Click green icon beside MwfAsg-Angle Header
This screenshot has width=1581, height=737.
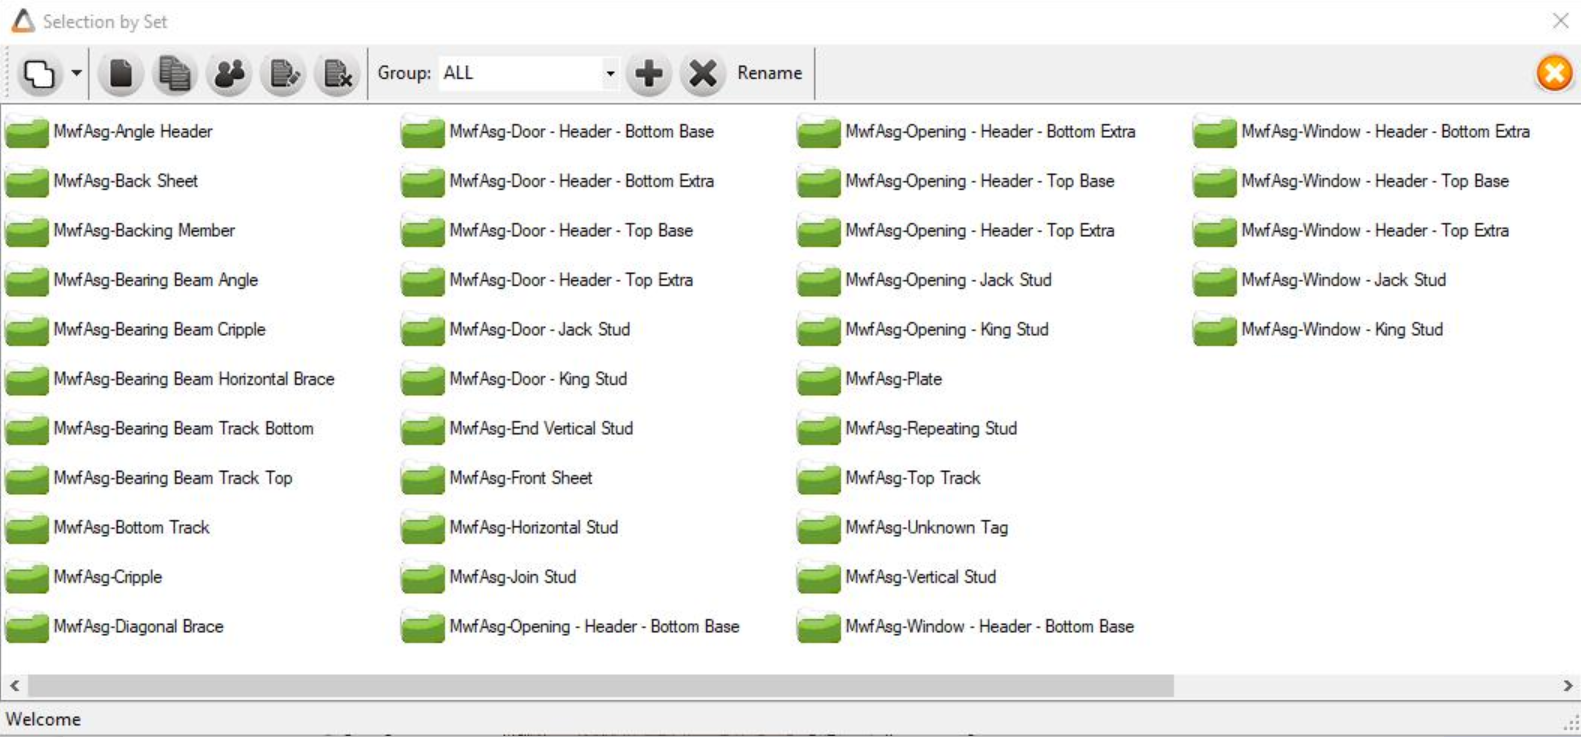coord(27,132)
